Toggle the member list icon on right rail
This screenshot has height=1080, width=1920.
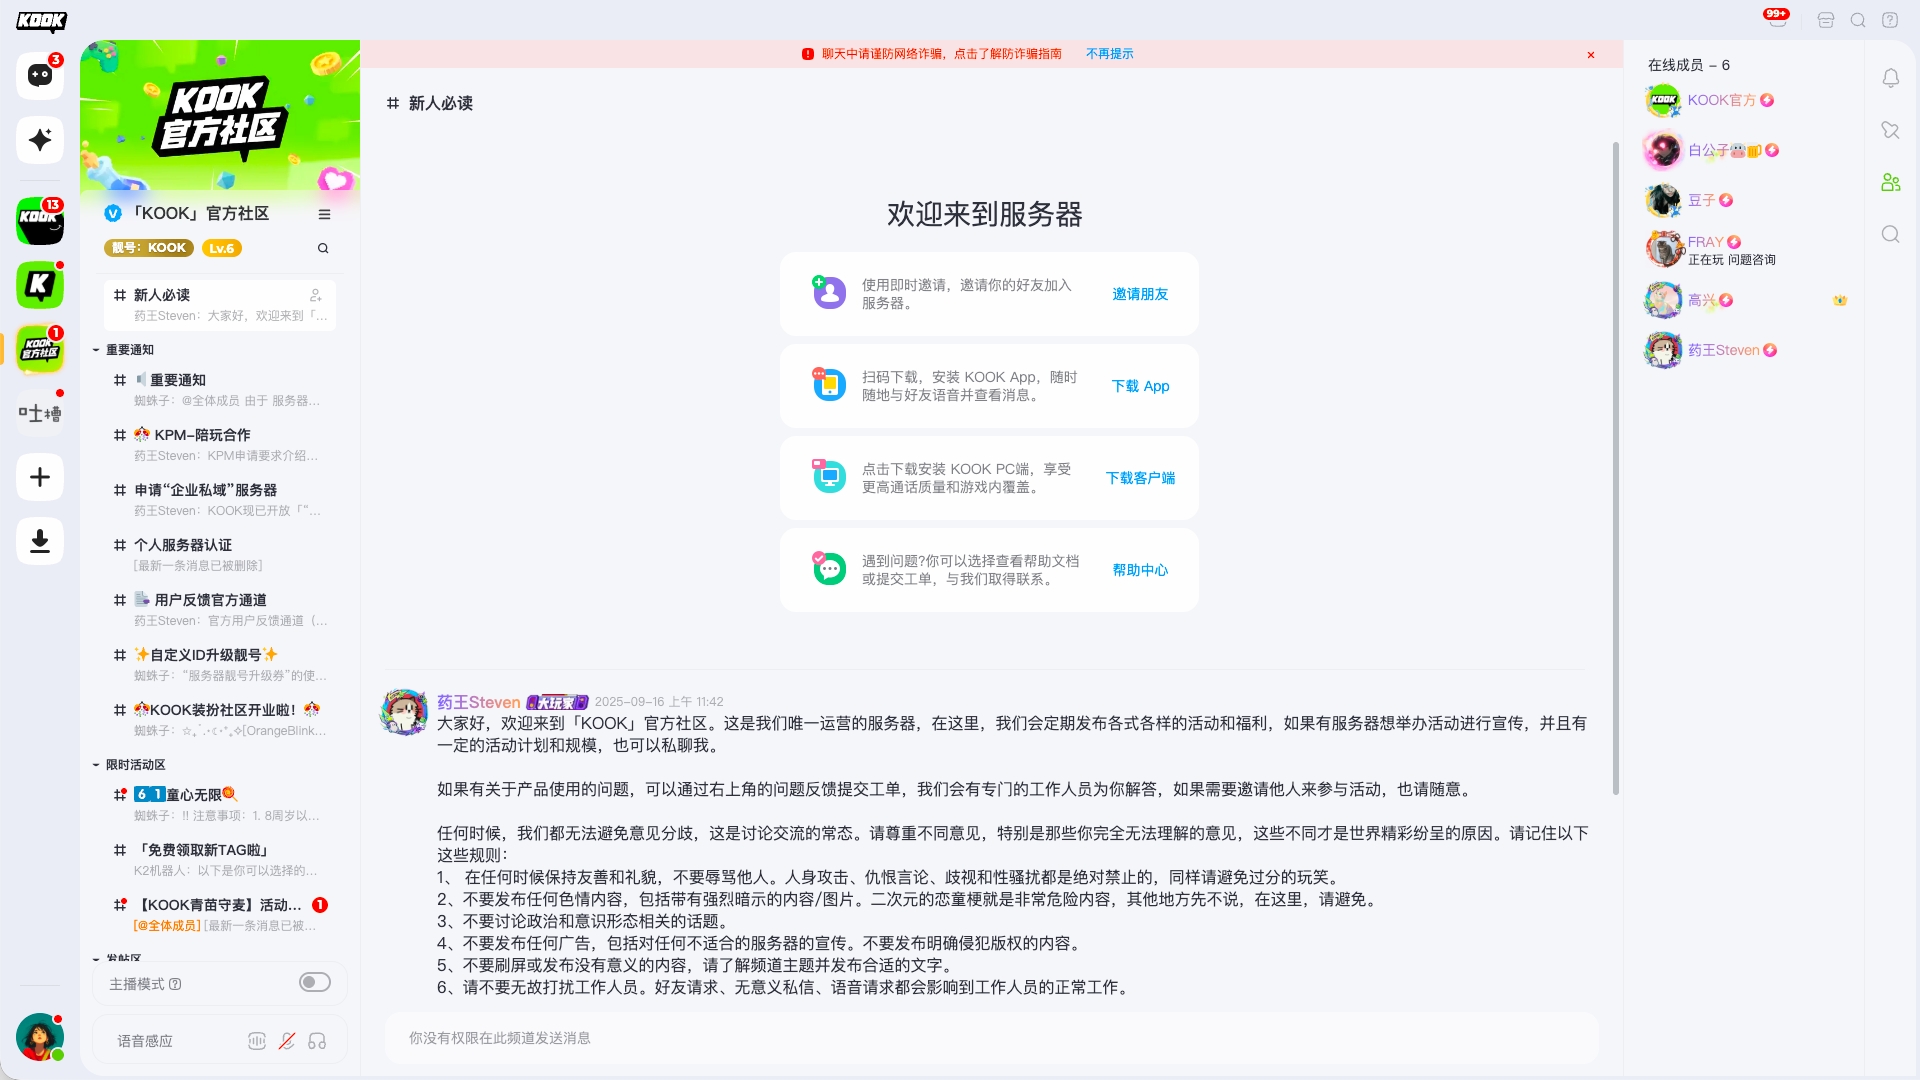[1890, 182]
